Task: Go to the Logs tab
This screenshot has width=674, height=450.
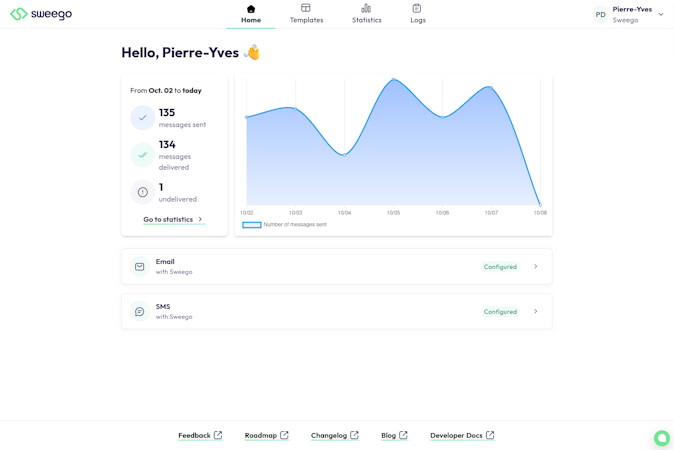Action: click(417, 14)
